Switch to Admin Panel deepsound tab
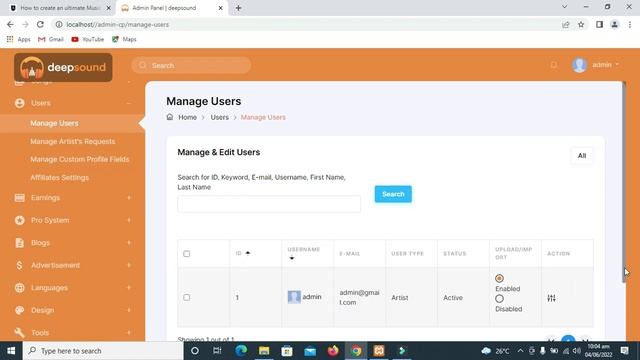The width and height of the screenshot is (640, 360). click(x=171, y=8)
